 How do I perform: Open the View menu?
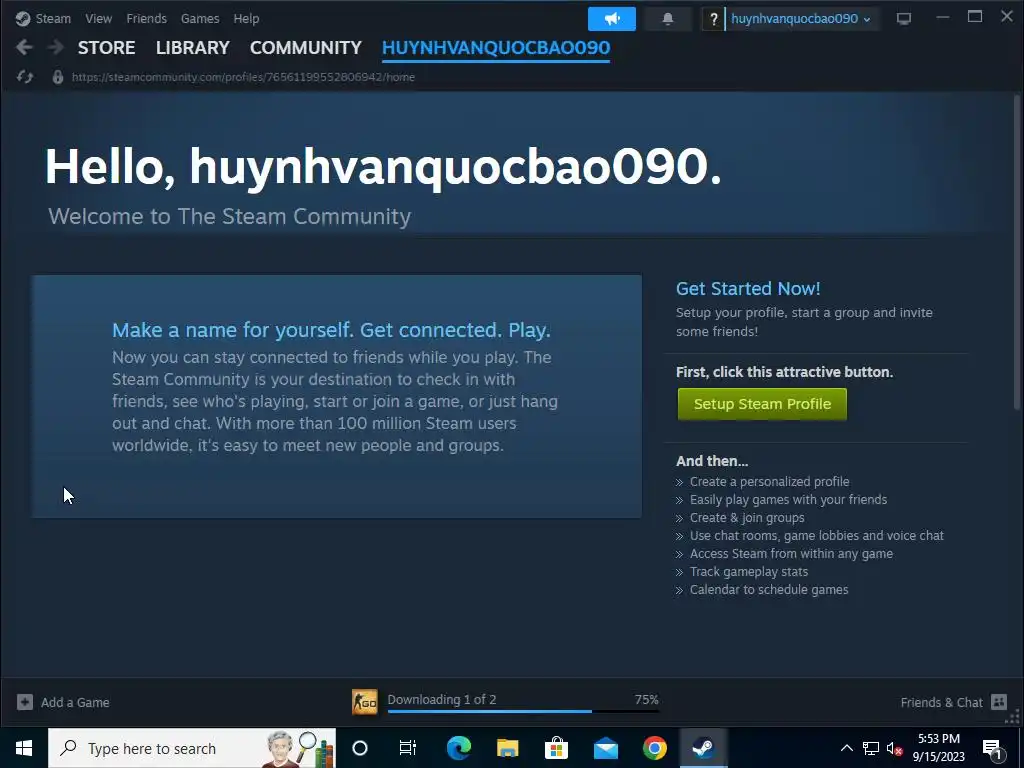[x=98, y=18]
